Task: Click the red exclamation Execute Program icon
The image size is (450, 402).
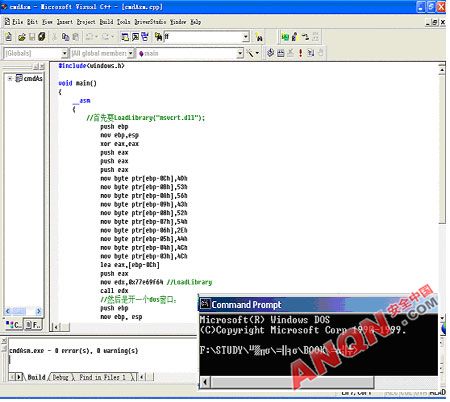Action: pos(300,53)
